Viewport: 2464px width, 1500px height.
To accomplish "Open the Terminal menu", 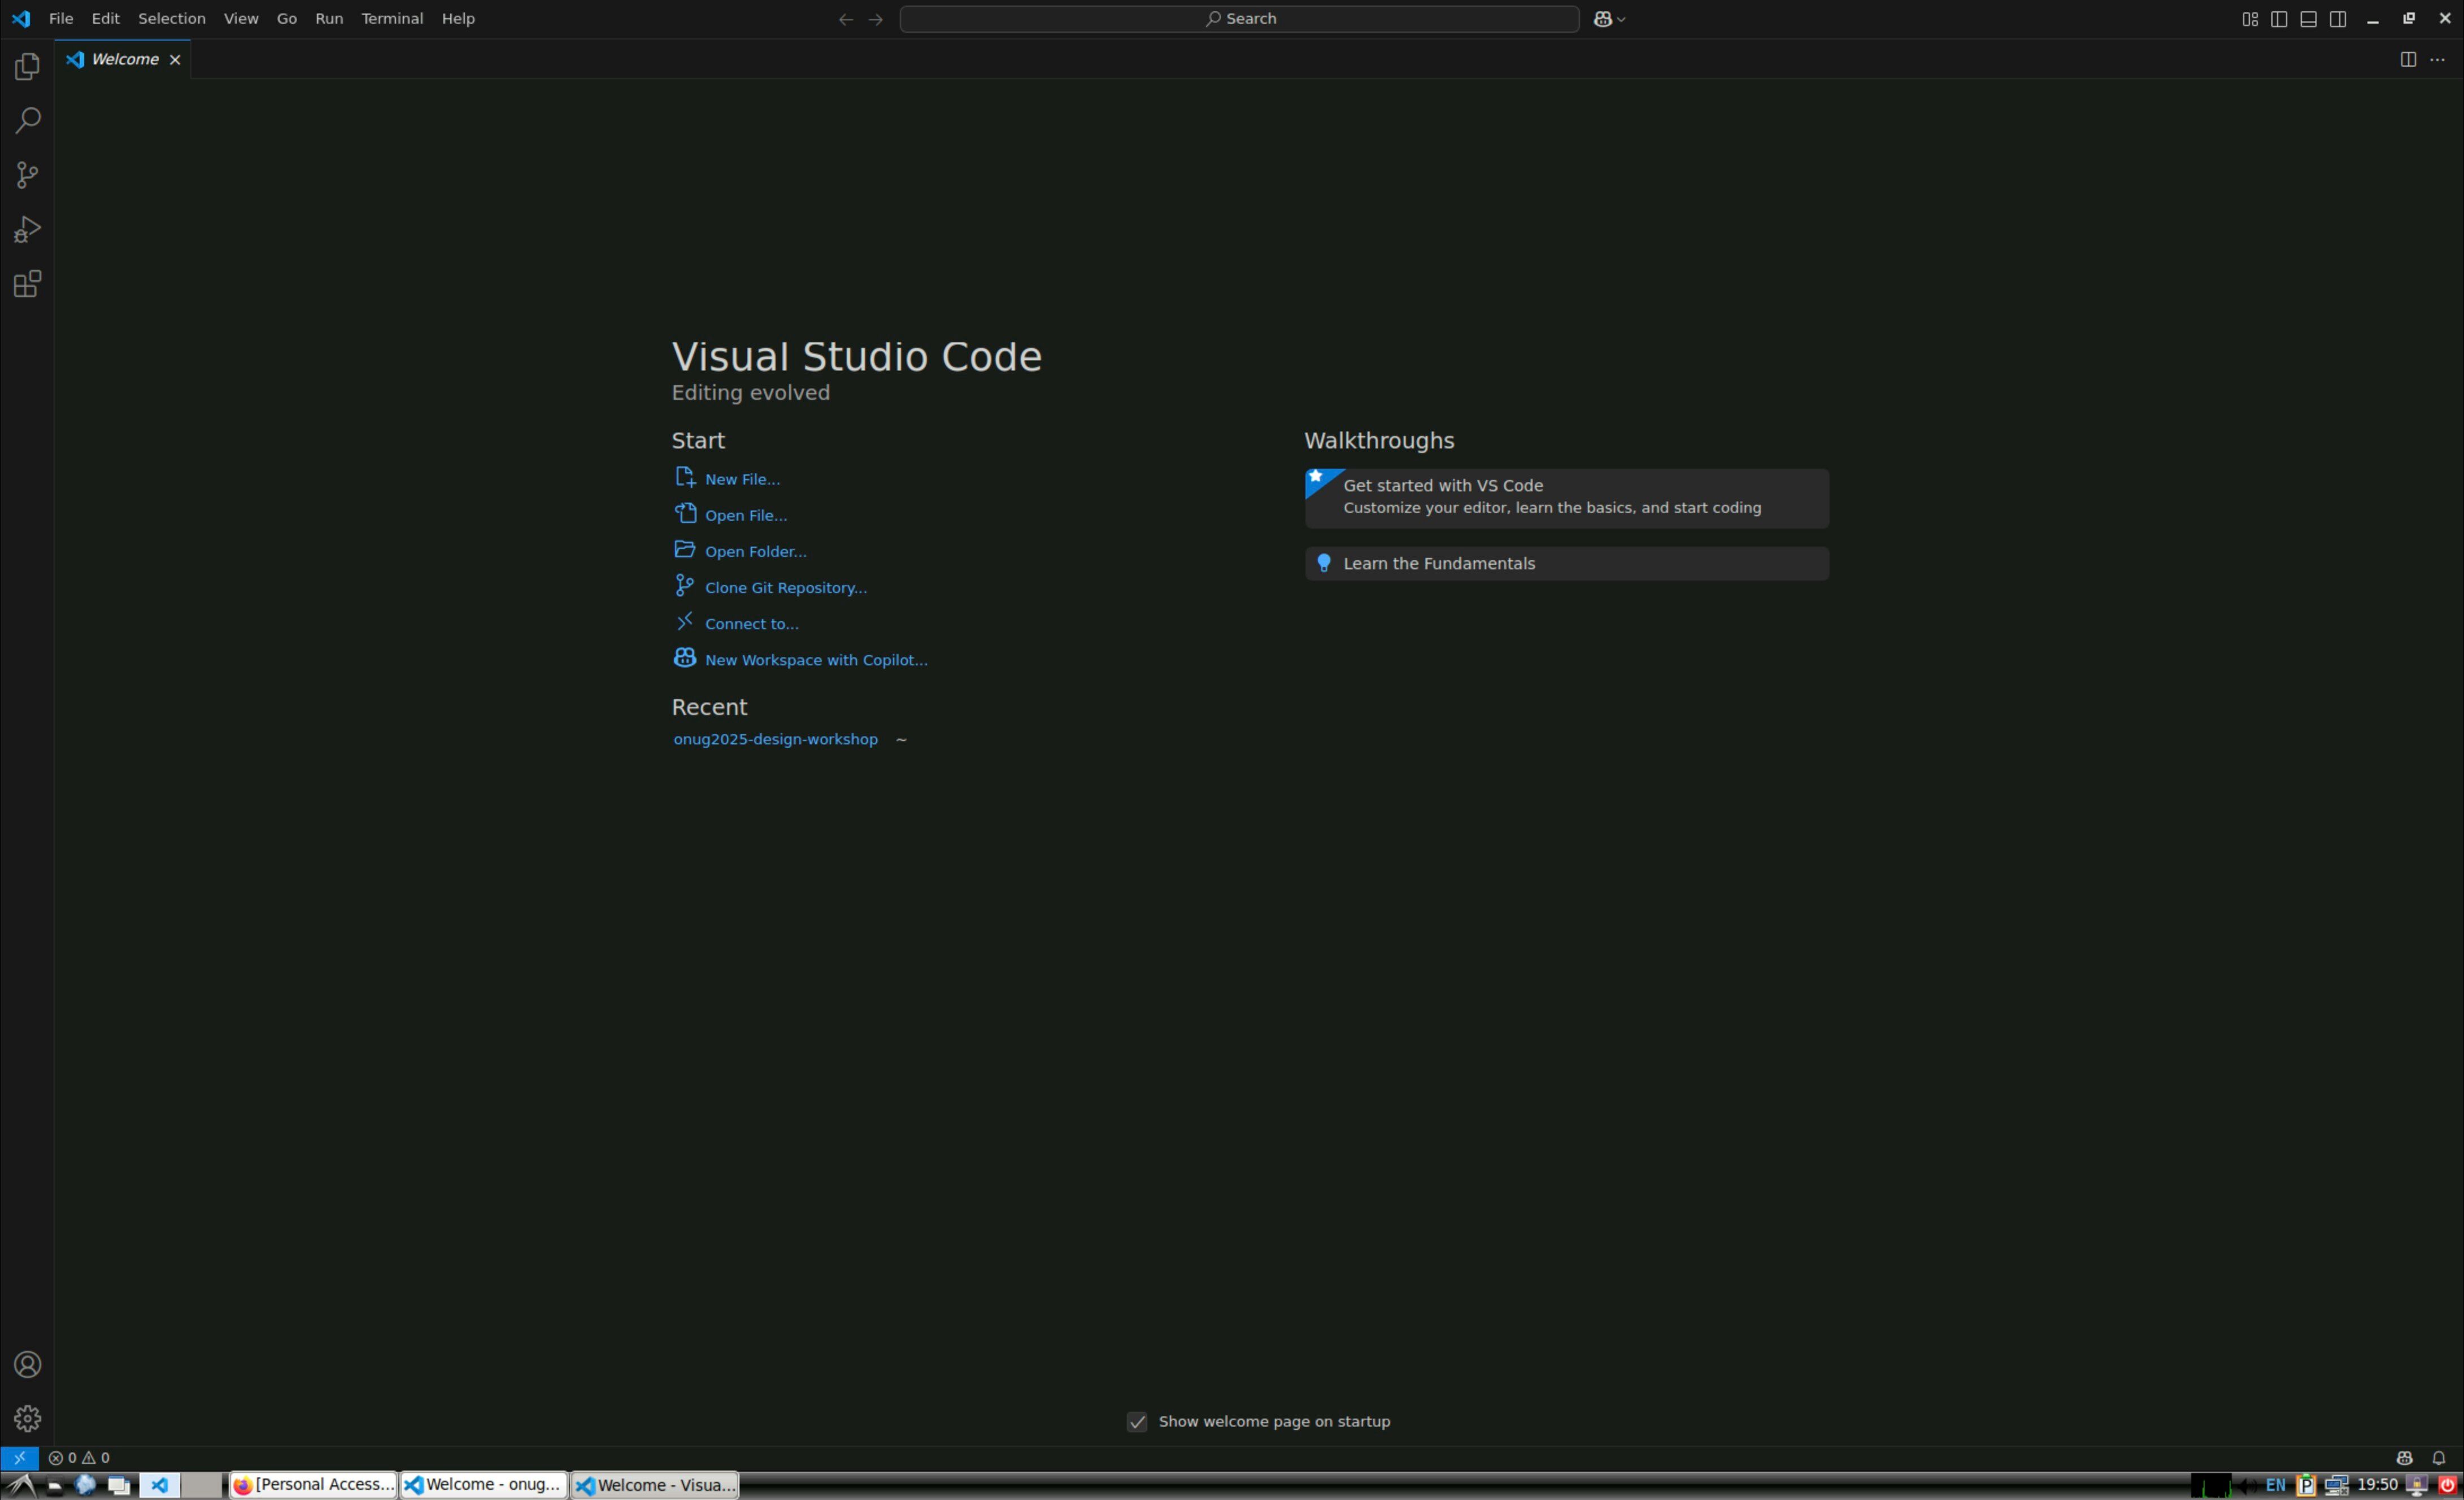I will coord(391,19).
